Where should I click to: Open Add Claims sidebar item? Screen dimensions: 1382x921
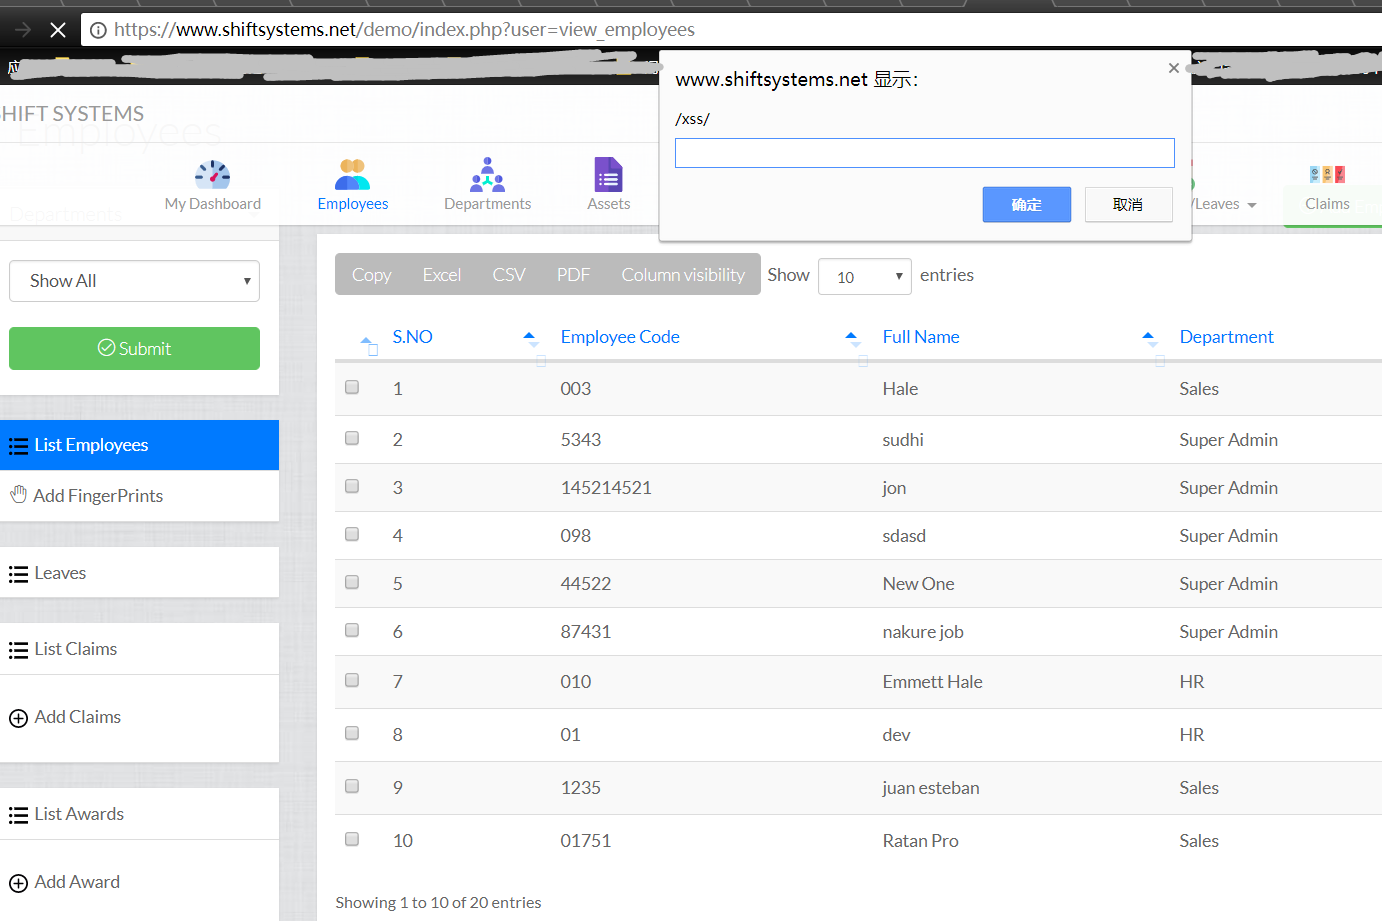139,718
